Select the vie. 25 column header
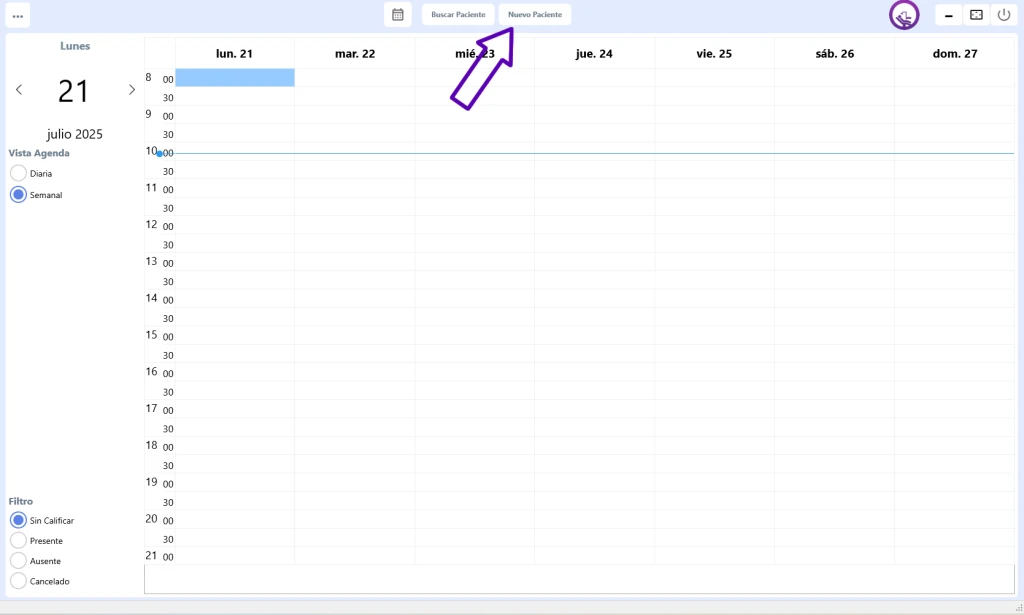1024x615 pixels. click(714, 54)
